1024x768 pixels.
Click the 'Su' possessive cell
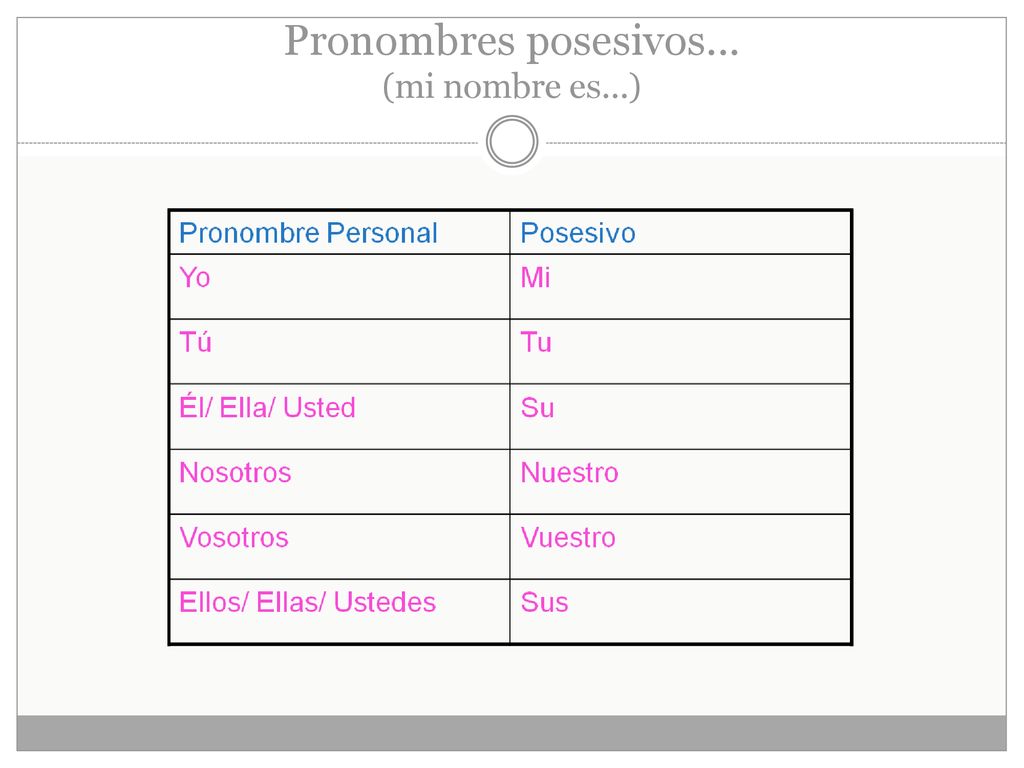point(680,417)
